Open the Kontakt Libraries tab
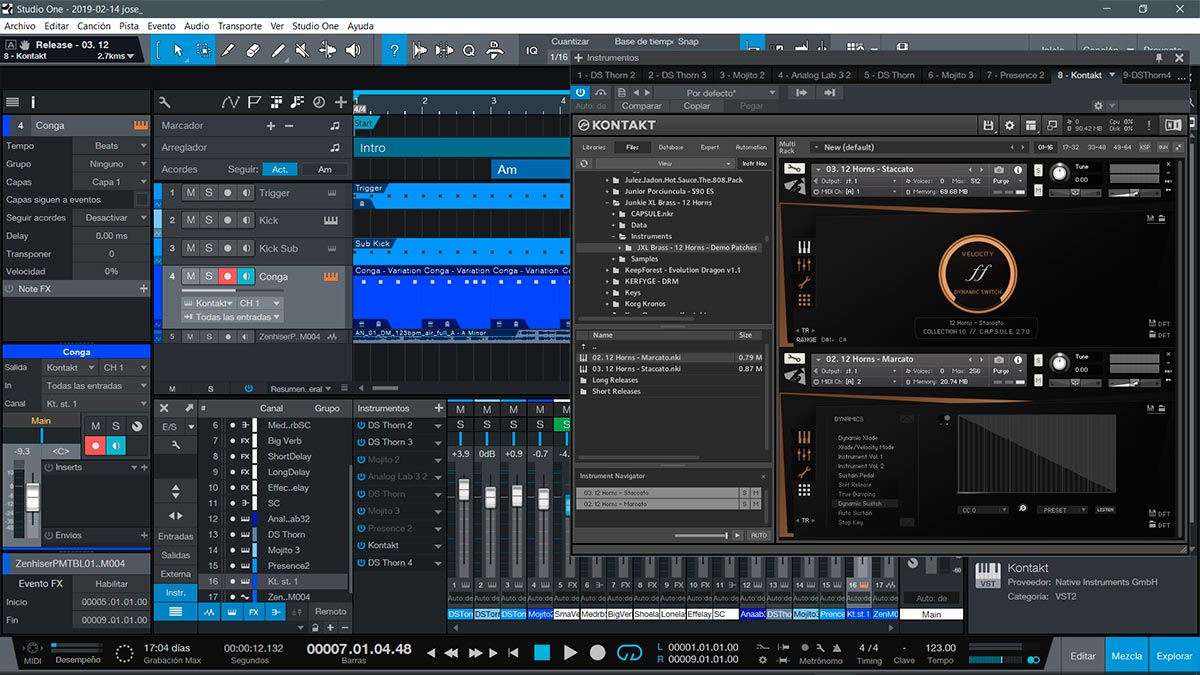 (x=594, y=147)
